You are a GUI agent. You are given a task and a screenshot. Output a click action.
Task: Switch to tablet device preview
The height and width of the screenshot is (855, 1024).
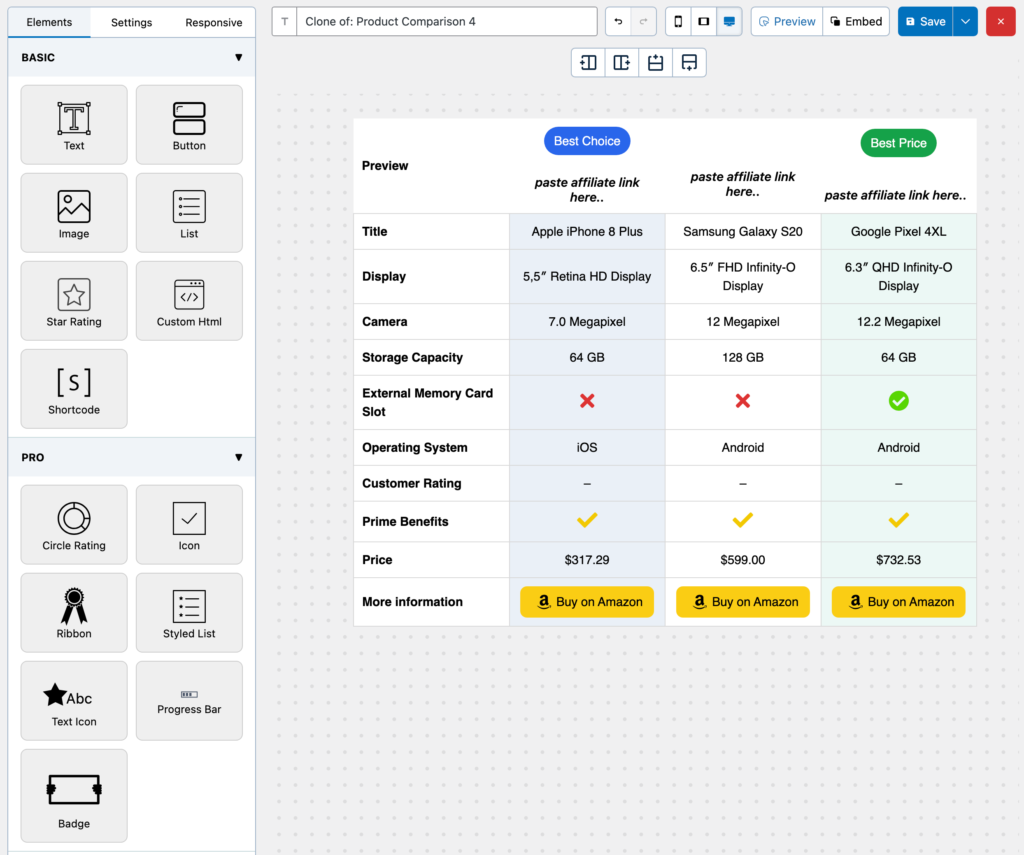pyautogui.click(x=704, y=21)
